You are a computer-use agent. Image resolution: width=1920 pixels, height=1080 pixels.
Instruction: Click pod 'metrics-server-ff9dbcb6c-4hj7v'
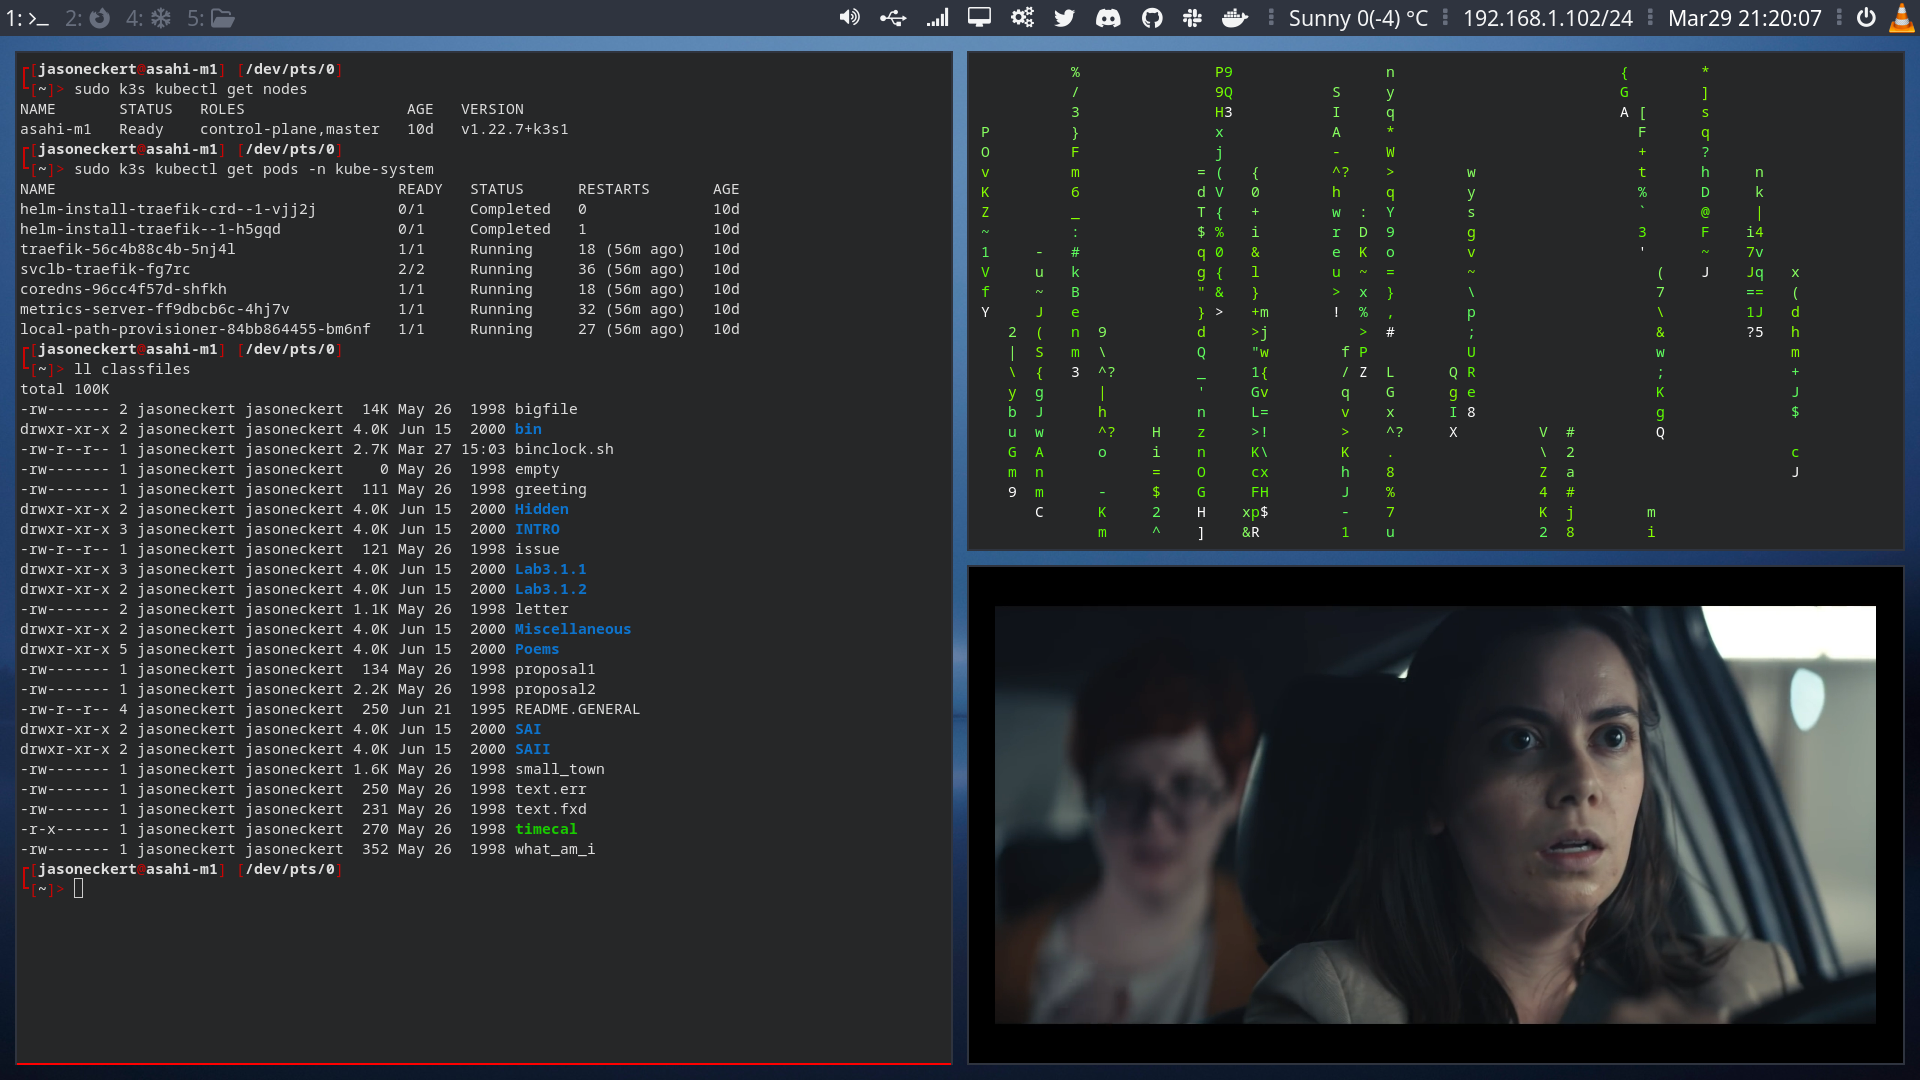tap(155, 309)
